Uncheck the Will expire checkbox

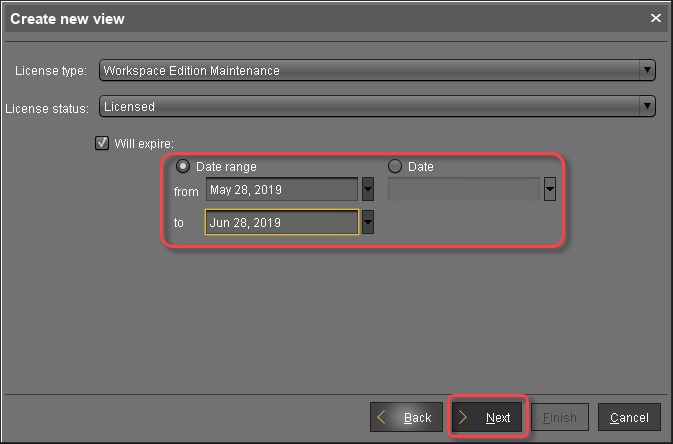(102, 143)
